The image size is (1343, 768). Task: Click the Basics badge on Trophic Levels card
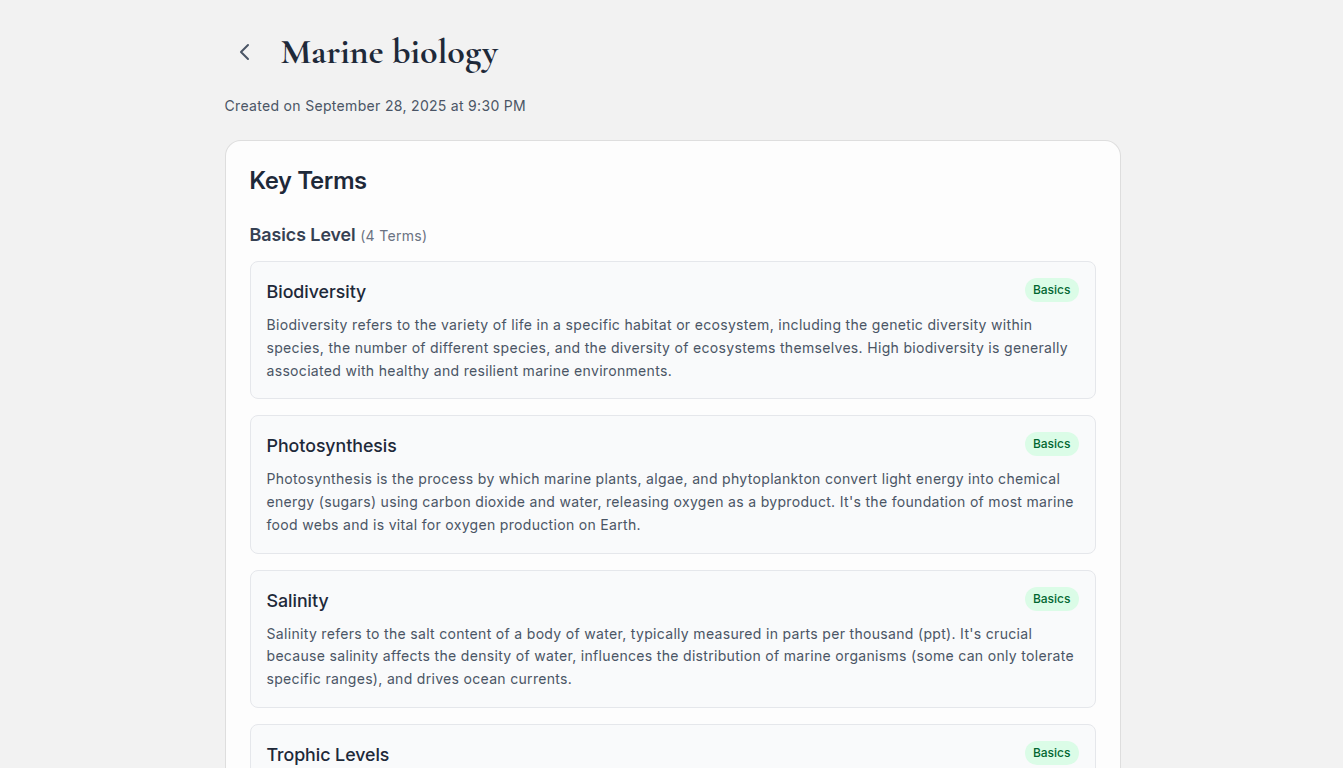pos(1051,753)
